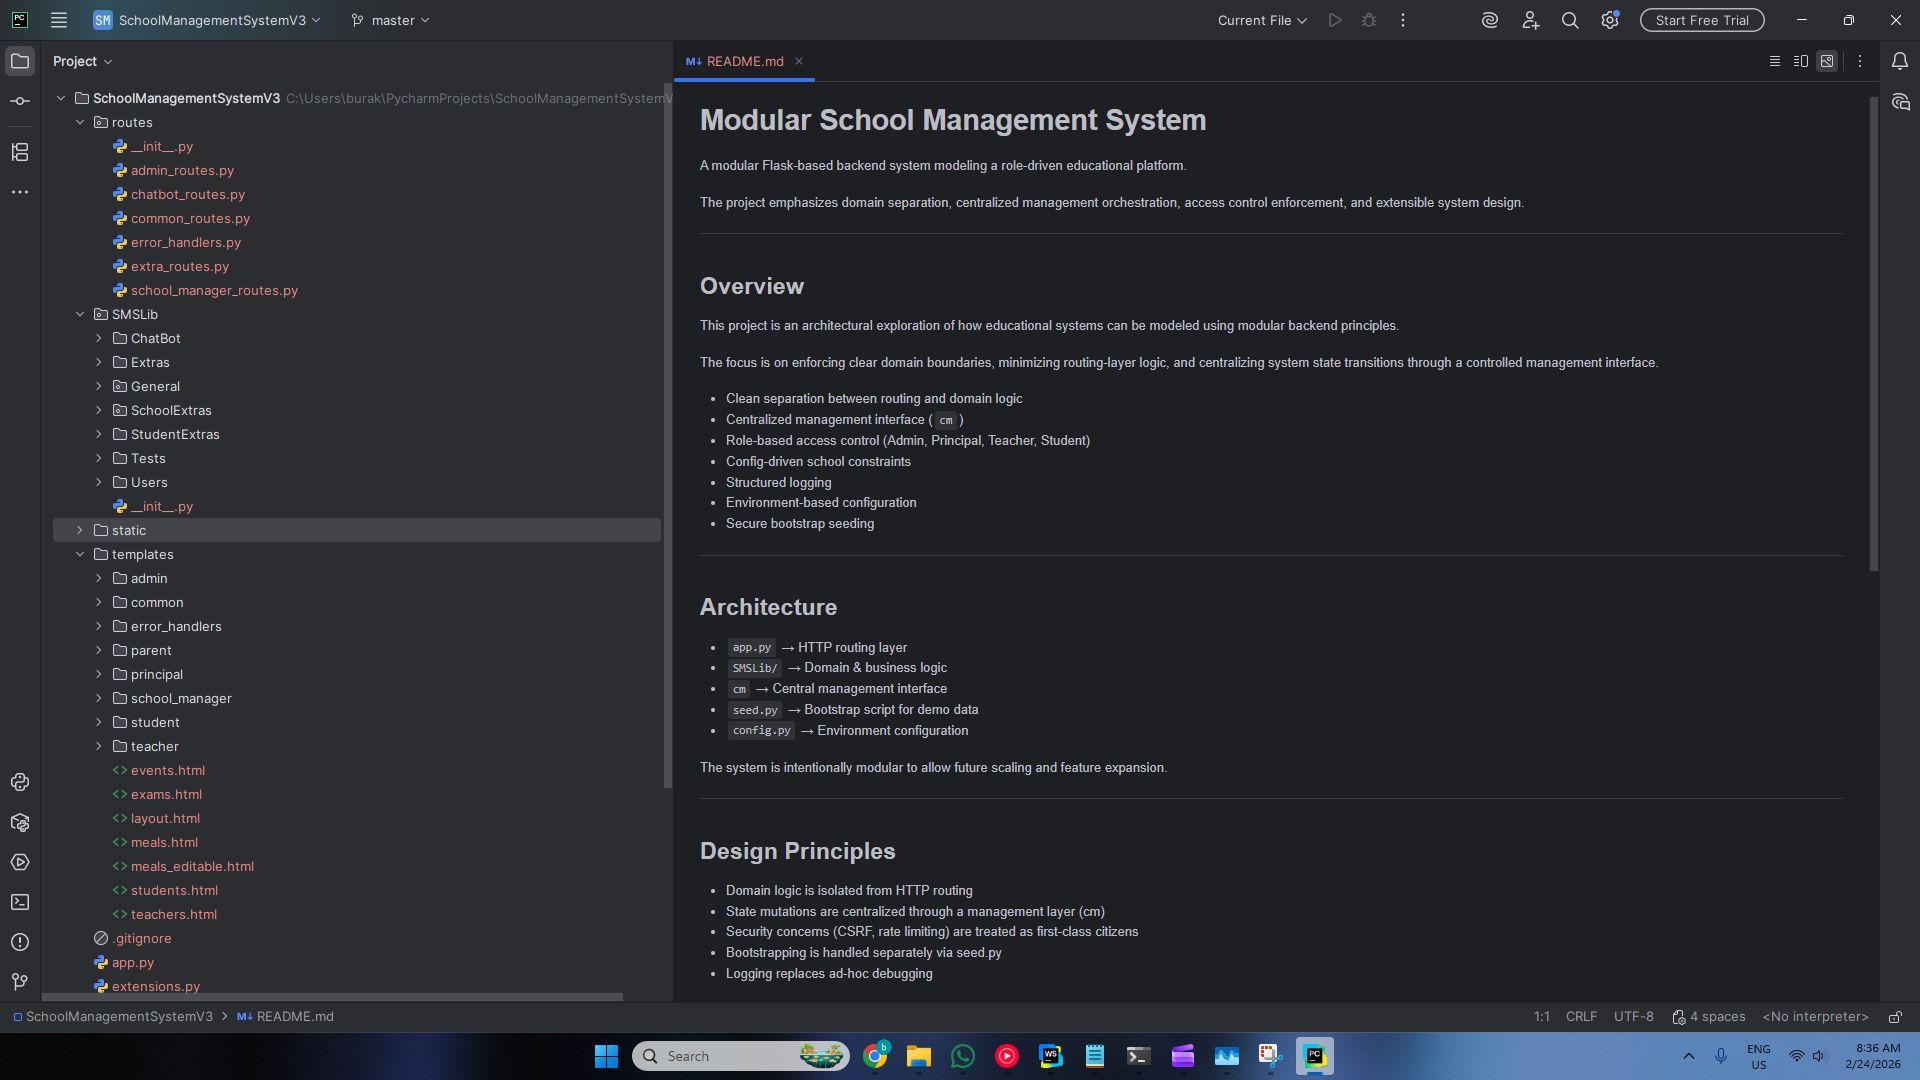Click the Windows taskbar Search box
Image resolution: width=1920 pixels, height=1080 pixels.
(x=741, y=1056)
